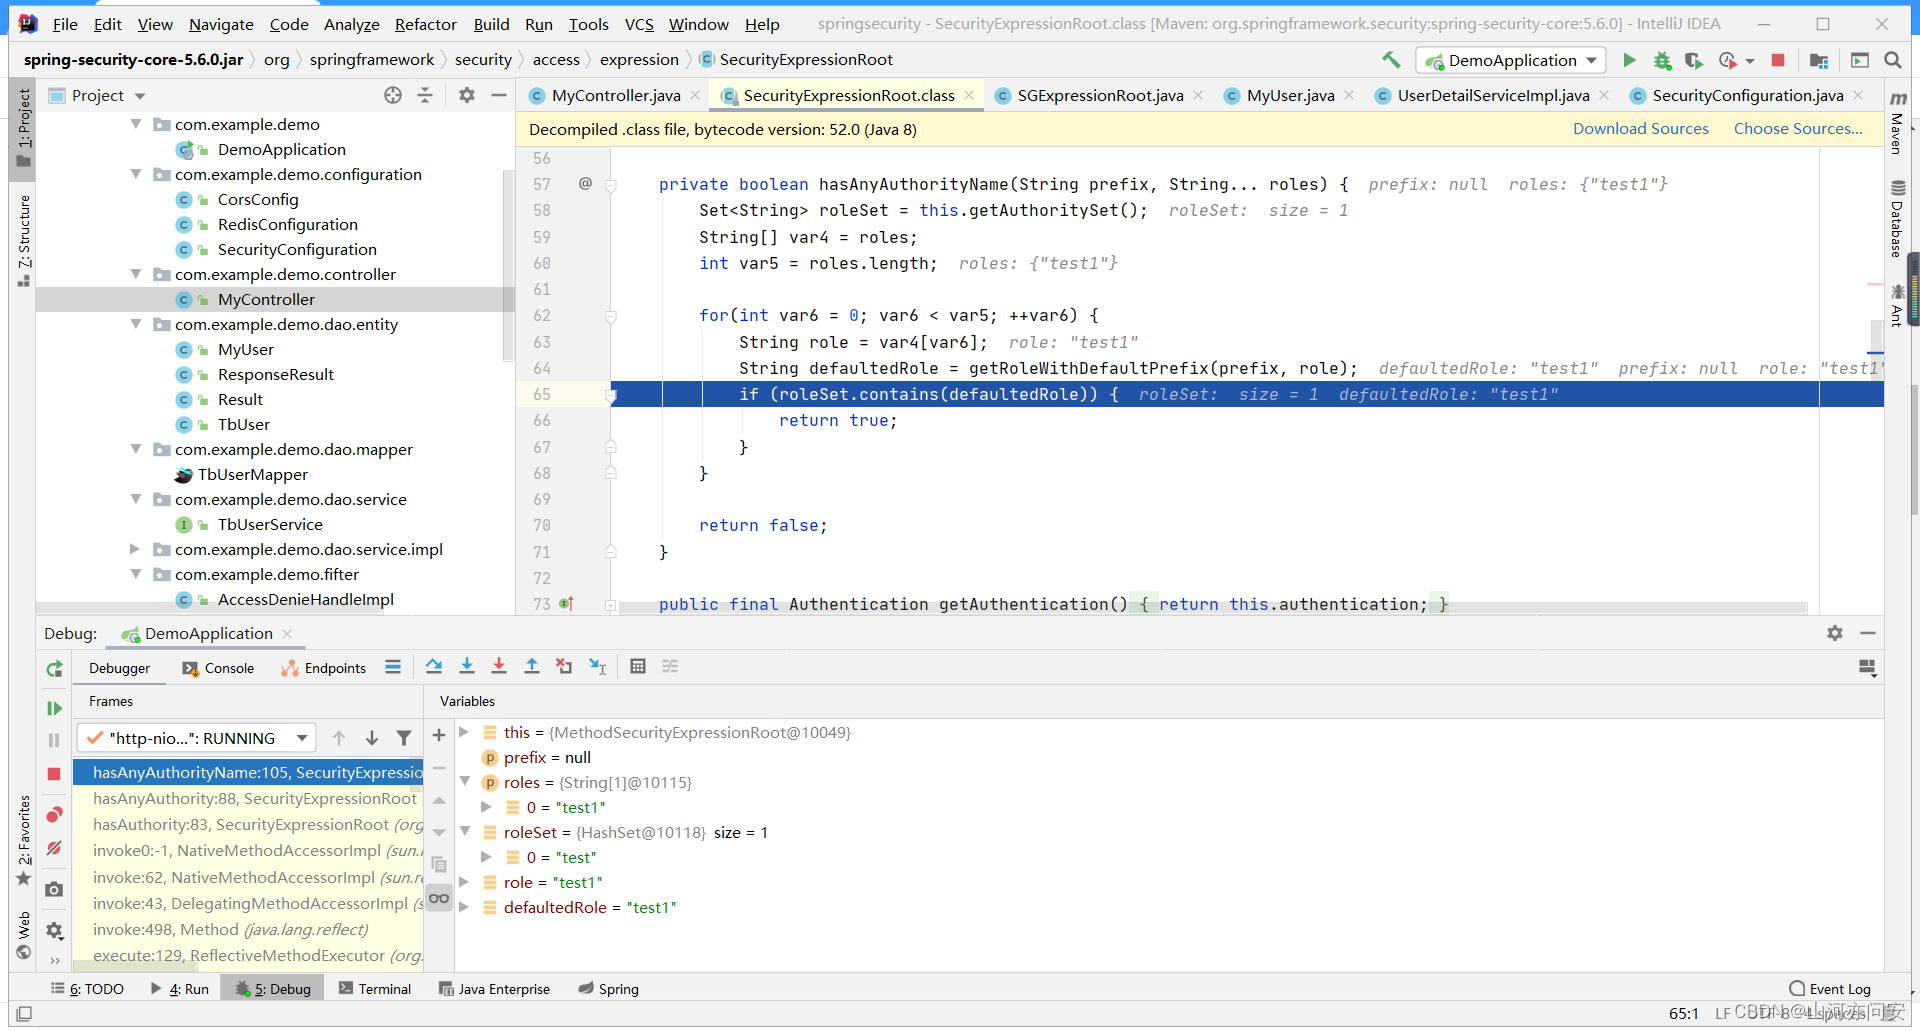Click Rerun DemoApplication icon in debug panel
This screenshot has width=1920, height=1030.
(54, 669)
